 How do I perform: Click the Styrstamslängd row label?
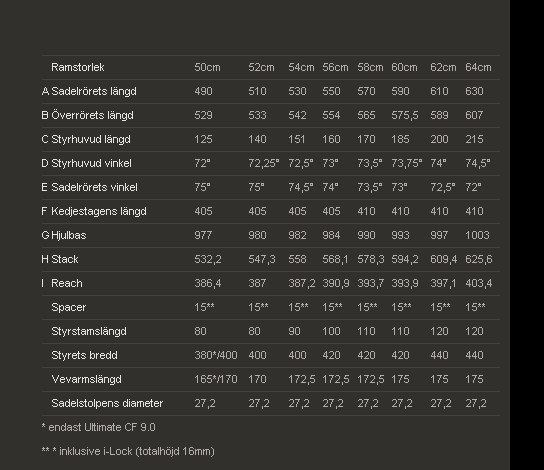(89, 331)
